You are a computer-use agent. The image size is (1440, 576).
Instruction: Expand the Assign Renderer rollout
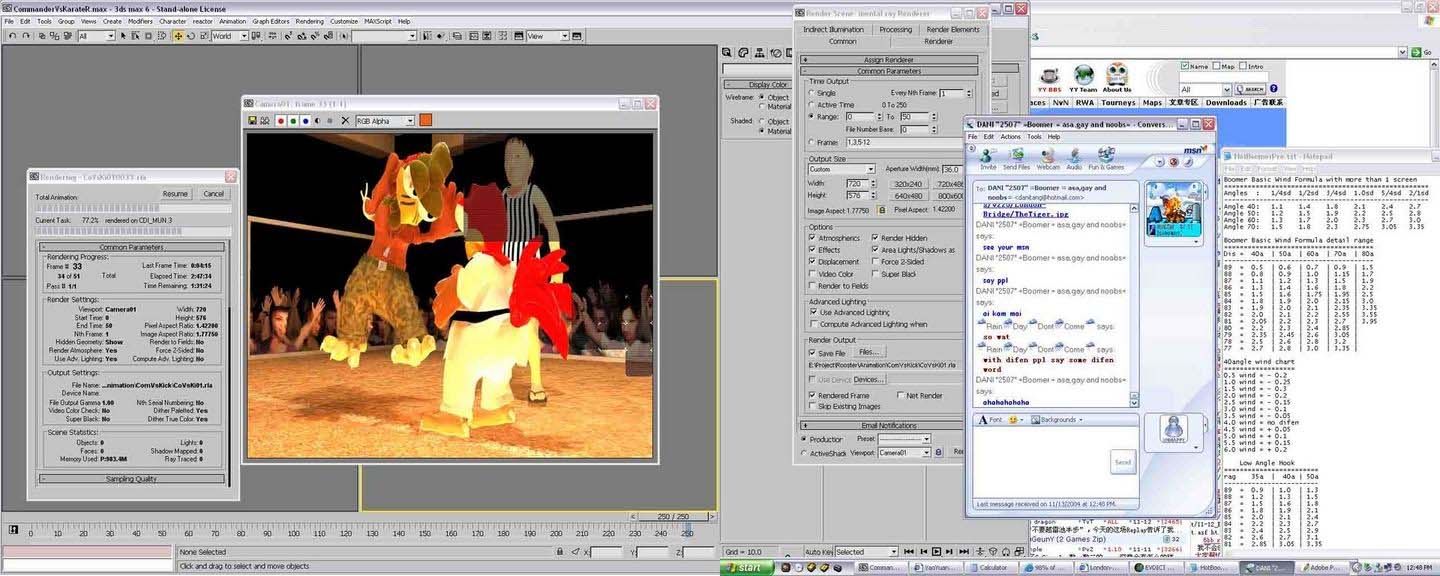click(x=888, y=60)
